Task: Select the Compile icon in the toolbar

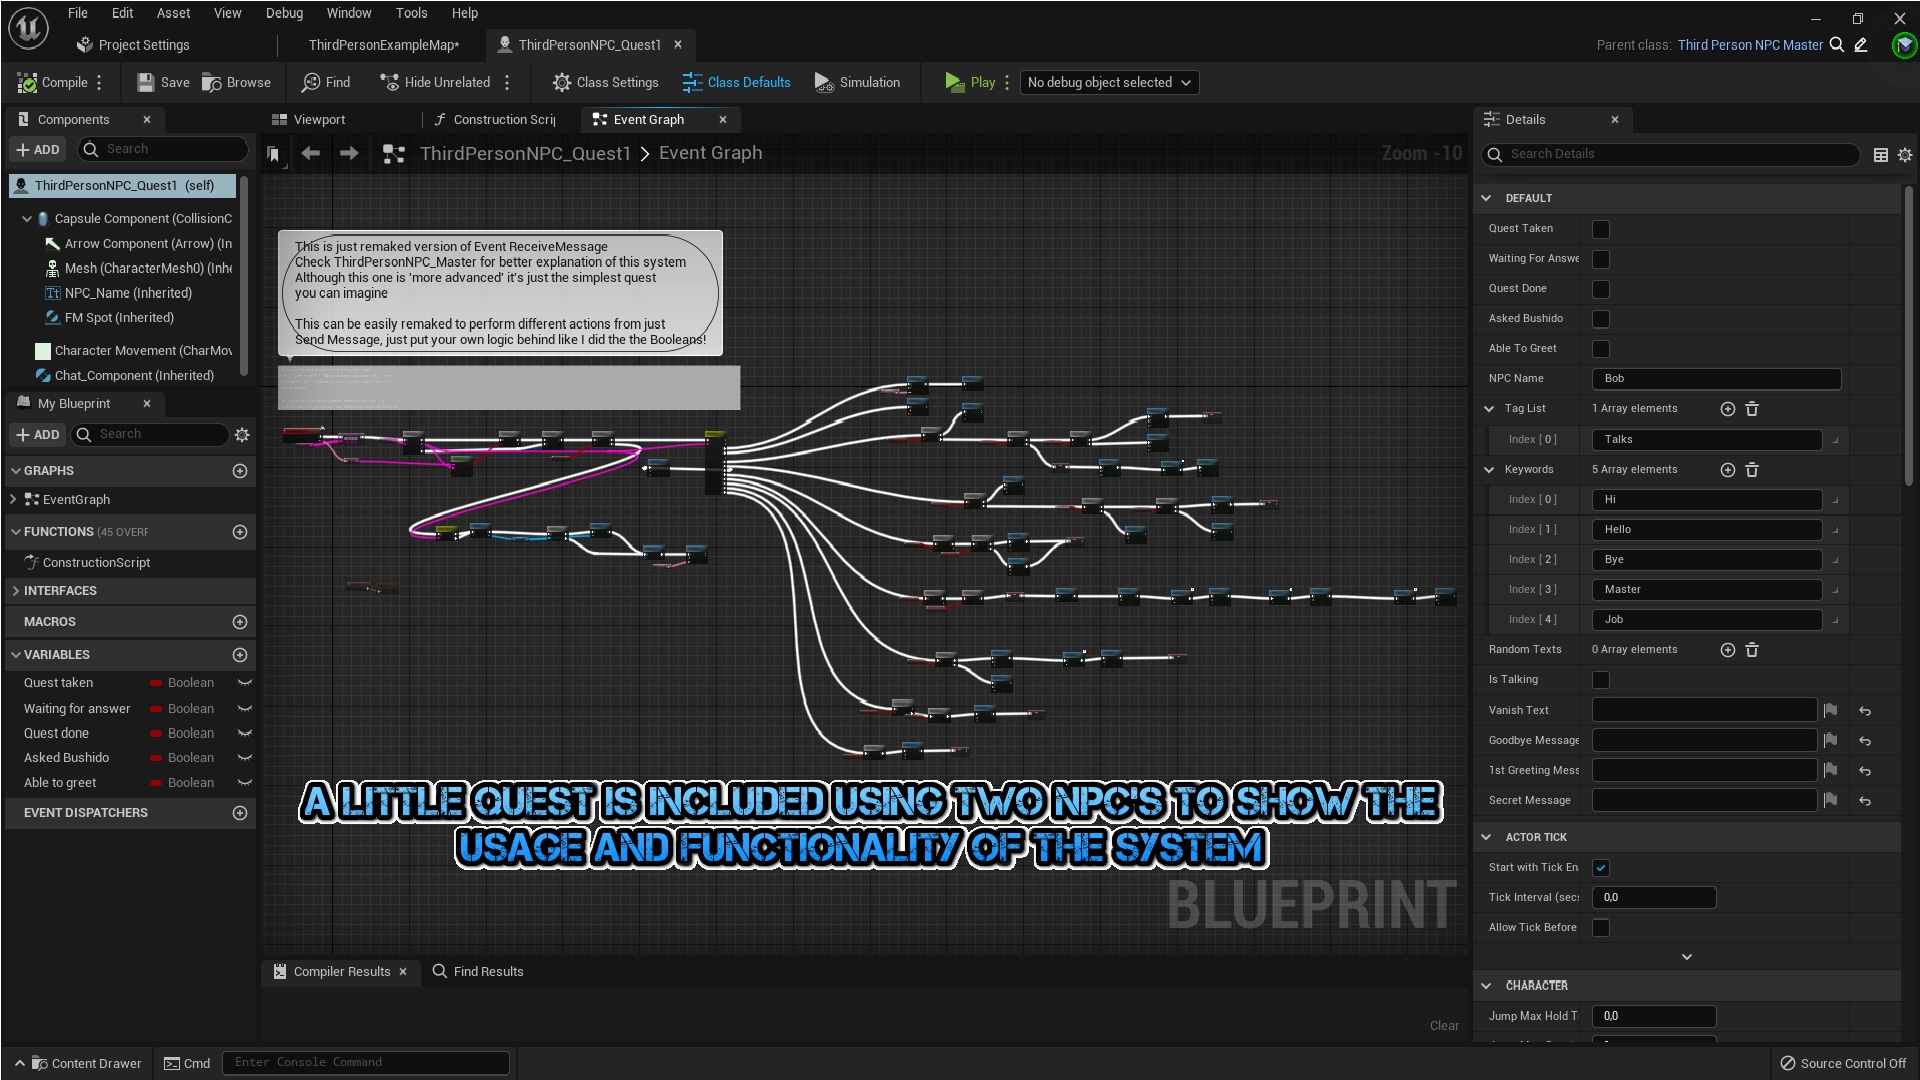Action: pyautogui.click(x=28, y=82)
